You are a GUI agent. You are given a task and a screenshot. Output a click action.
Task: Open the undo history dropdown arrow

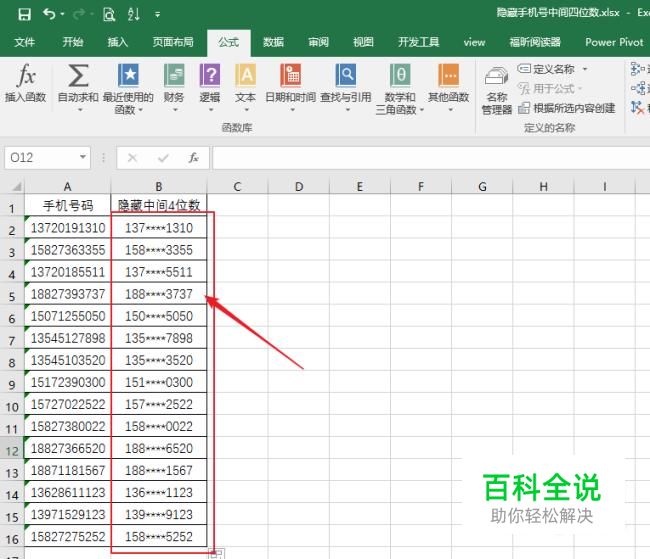tap(62, 15)
